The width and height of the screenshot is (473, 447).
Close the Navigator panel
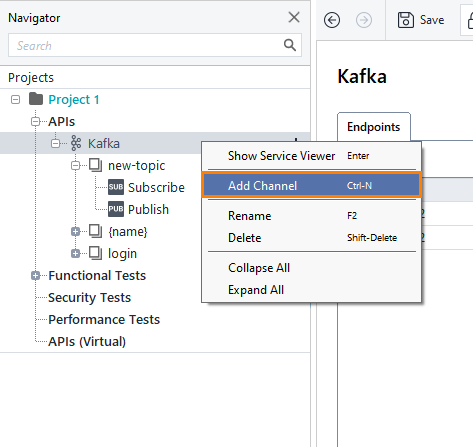click(294, 17)
